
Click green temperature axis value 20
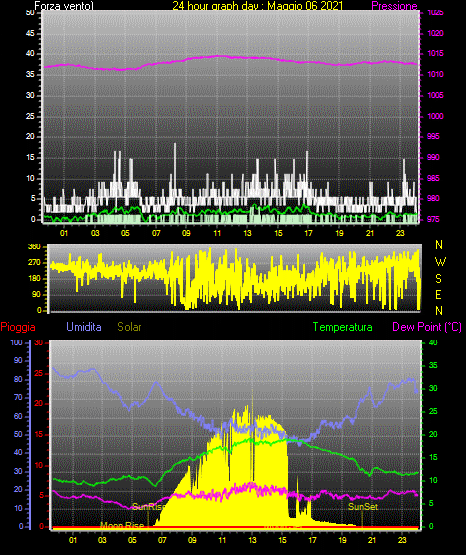pyautogui.click(x=433, y=434)
